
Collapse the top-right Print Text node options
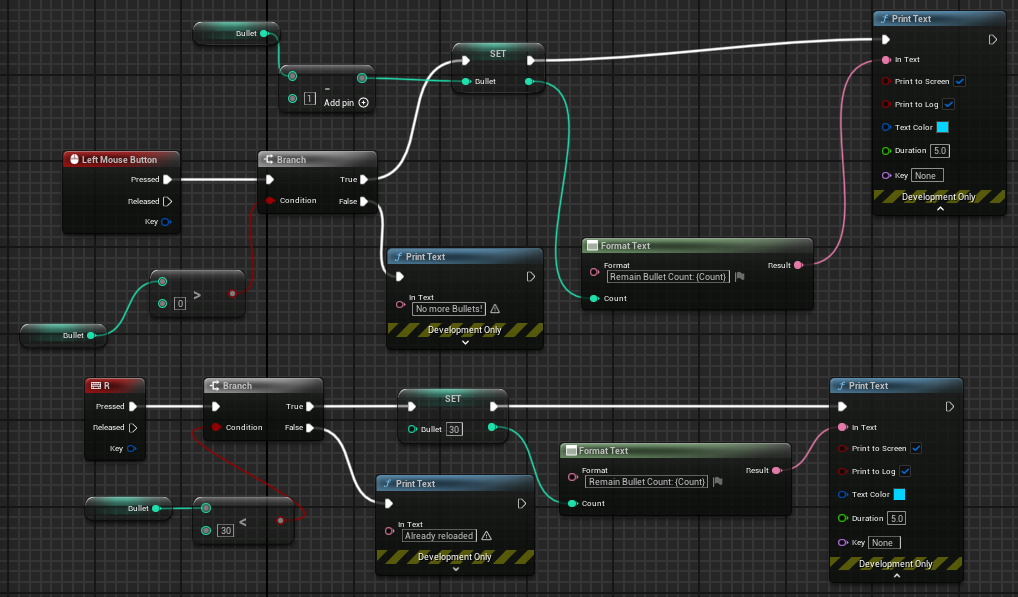pos(940,209)
